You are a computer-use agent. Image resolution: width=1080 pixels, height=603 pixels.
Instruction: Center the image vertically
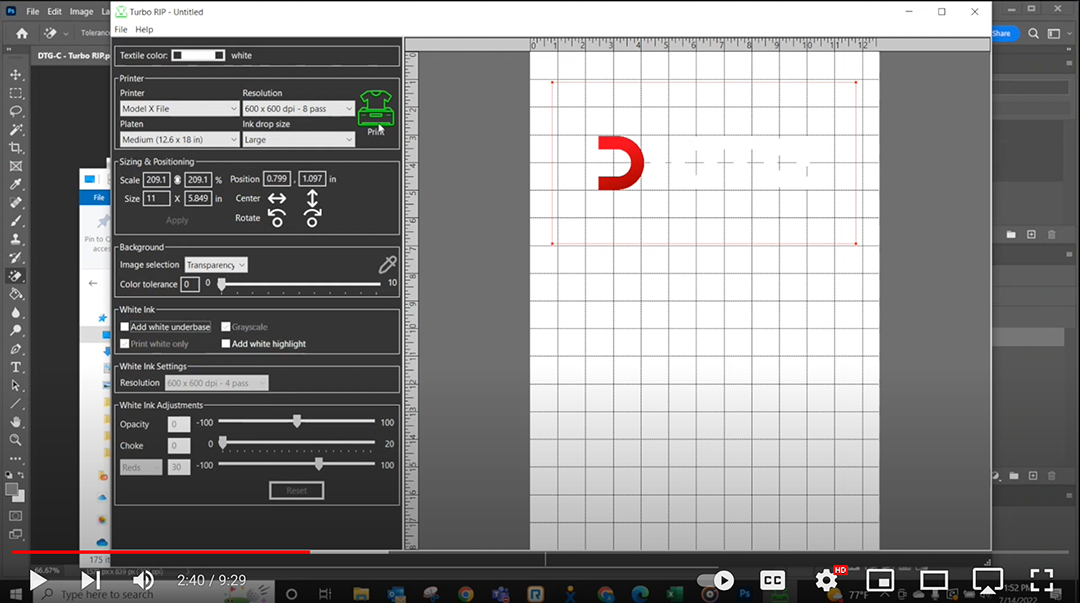point(312,198)
